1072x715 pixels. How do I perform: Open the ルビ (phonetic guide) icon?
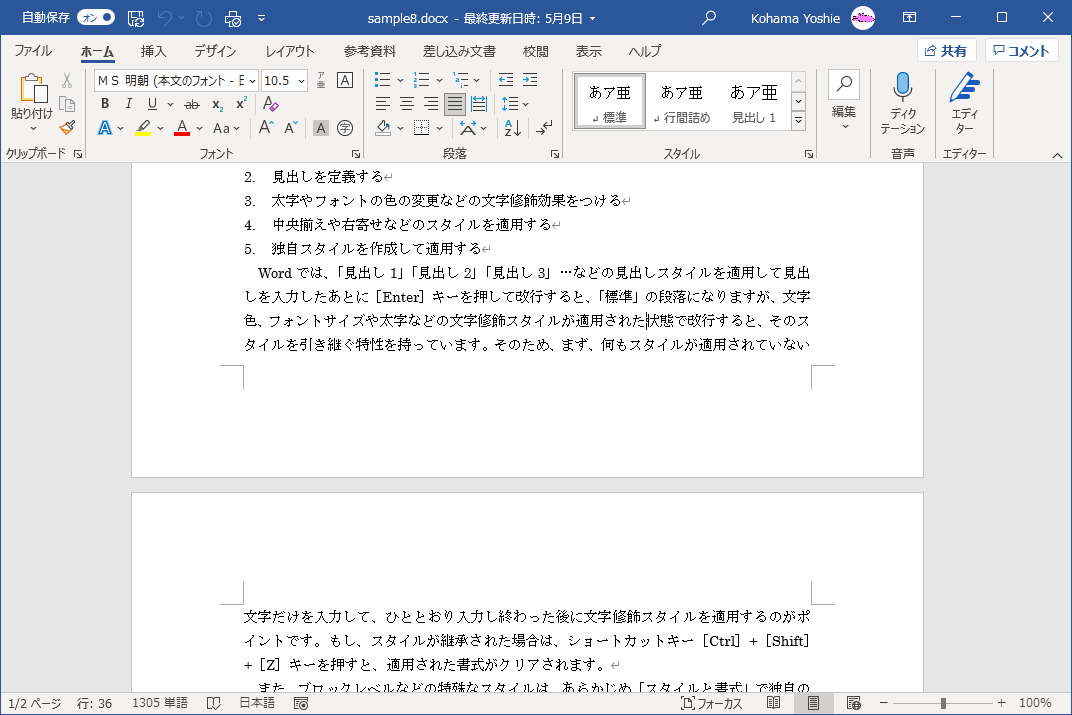pyautogui.click(x=322, y=81)
